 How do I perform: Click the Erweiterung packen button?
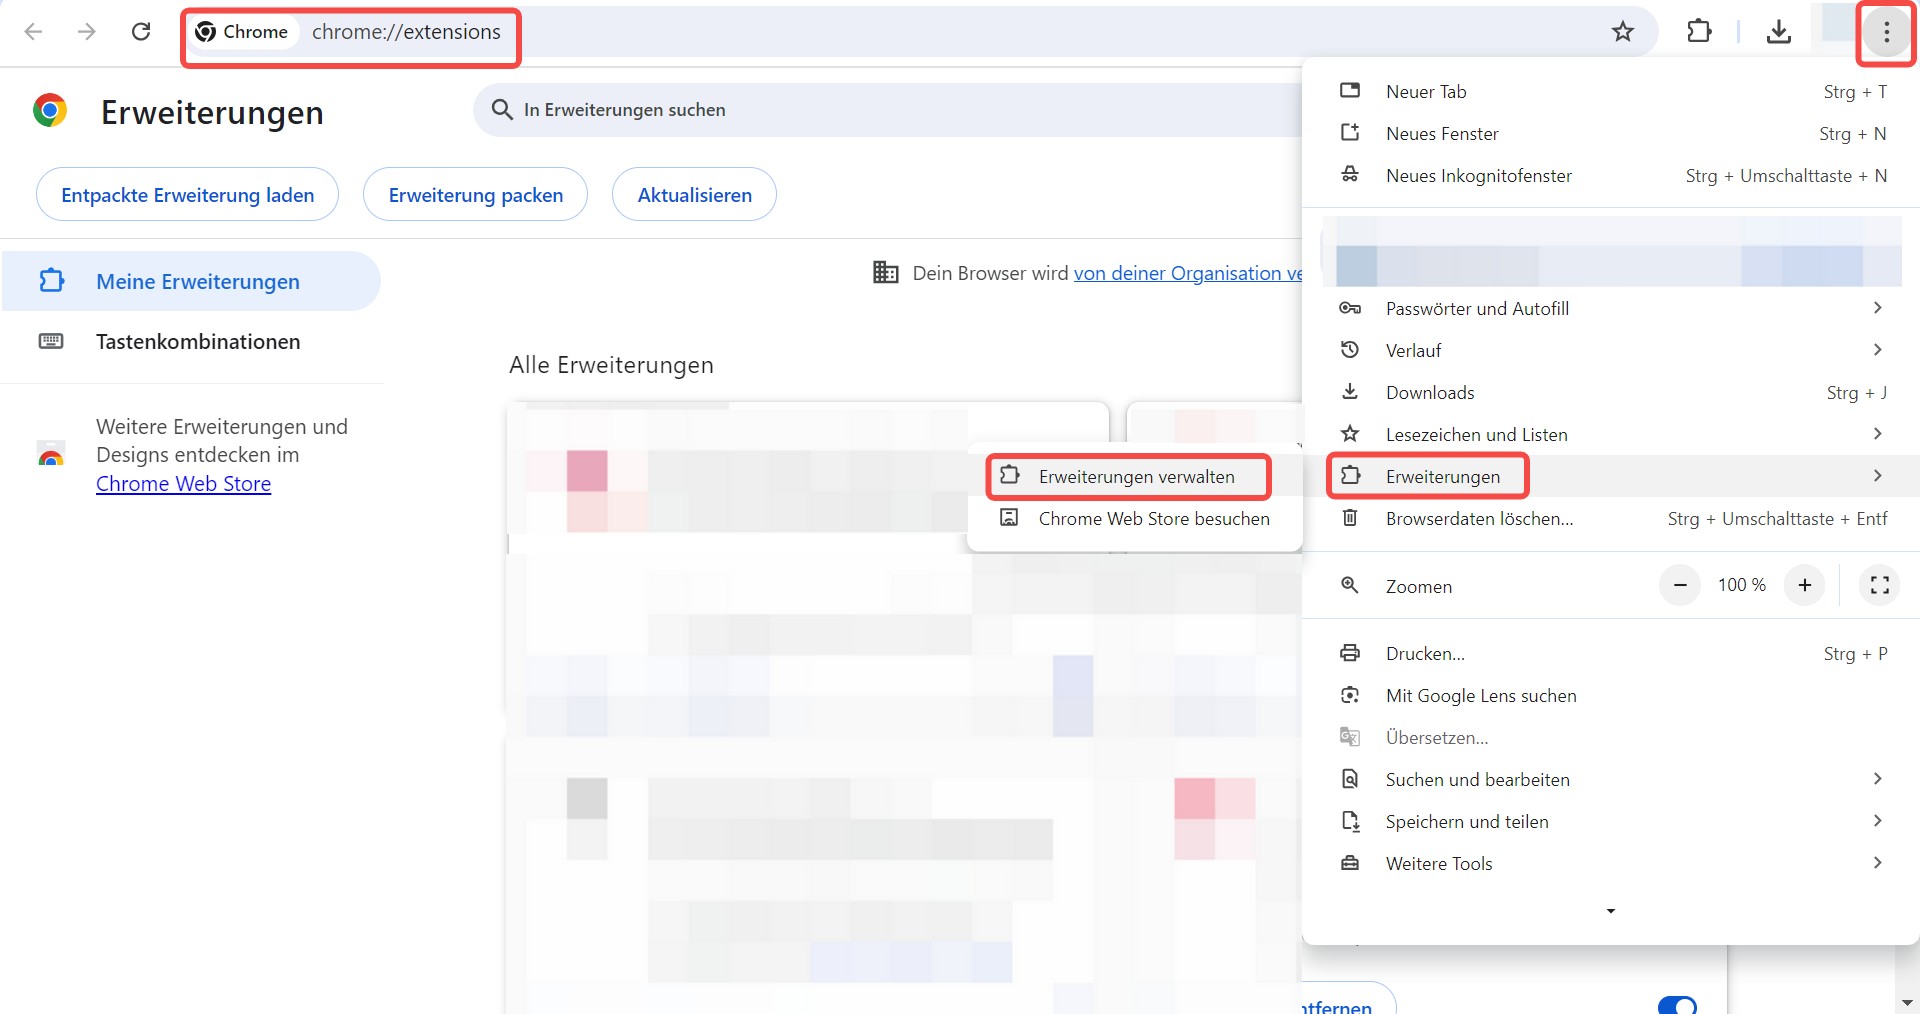click(x=475, y=194)
